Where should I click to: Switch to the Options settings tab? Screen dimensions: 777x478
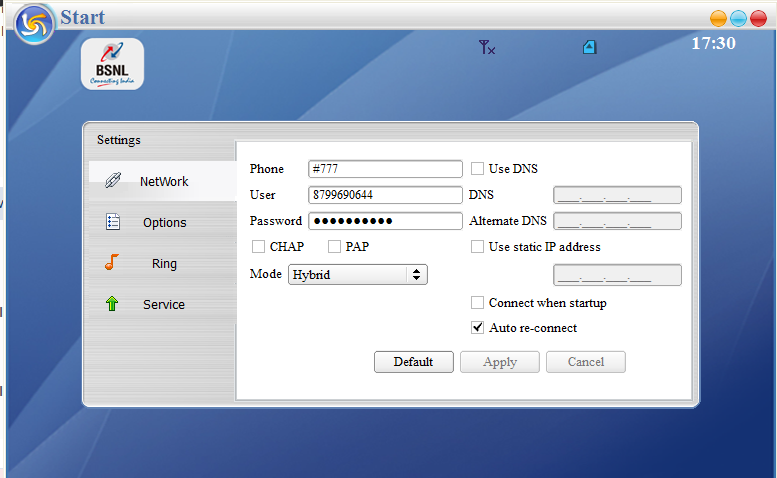coord(163,223)
